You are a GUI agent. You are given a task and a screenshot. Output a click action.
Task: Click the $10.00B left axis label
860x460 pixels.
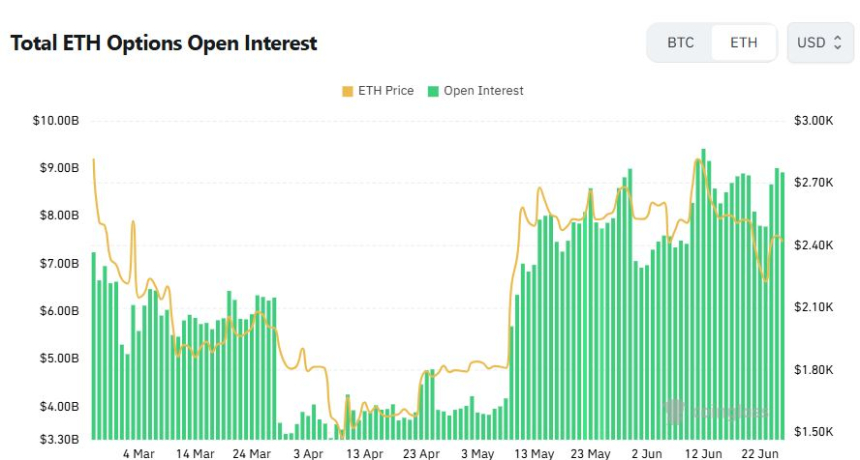point(56,121)
